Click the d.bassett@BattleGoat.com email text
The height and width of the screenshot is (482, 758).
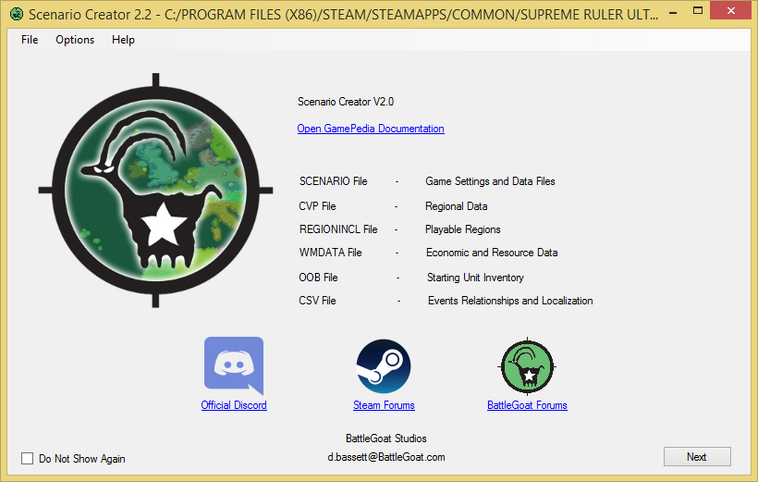pyautogui.click(x=386, y=457)
